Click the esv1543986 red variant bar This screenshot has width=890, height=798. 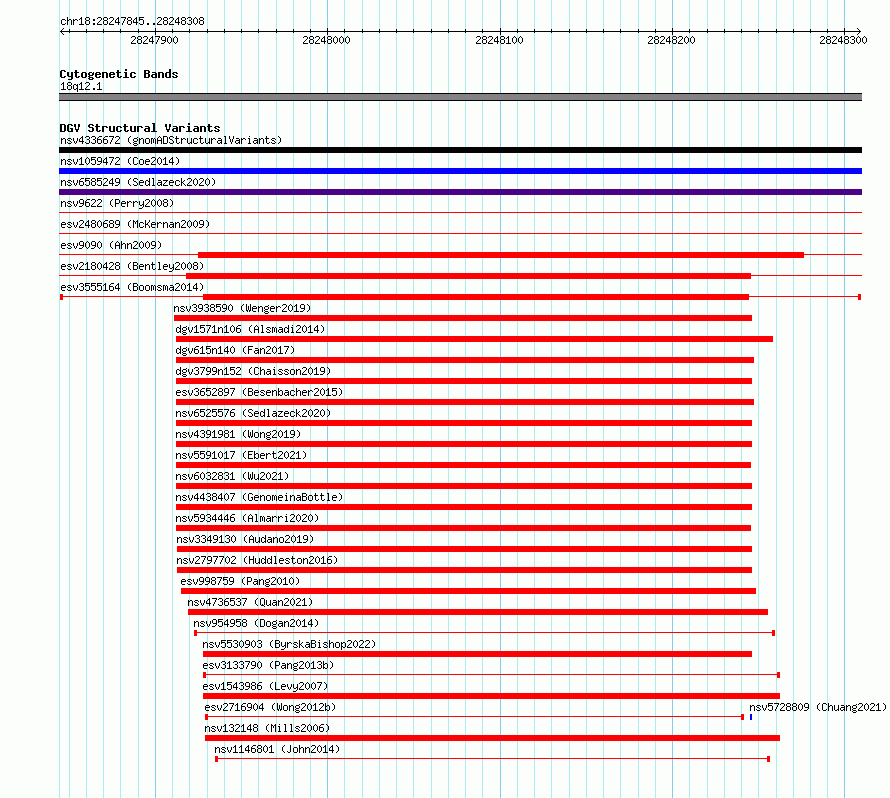click(x=492, y=696)
